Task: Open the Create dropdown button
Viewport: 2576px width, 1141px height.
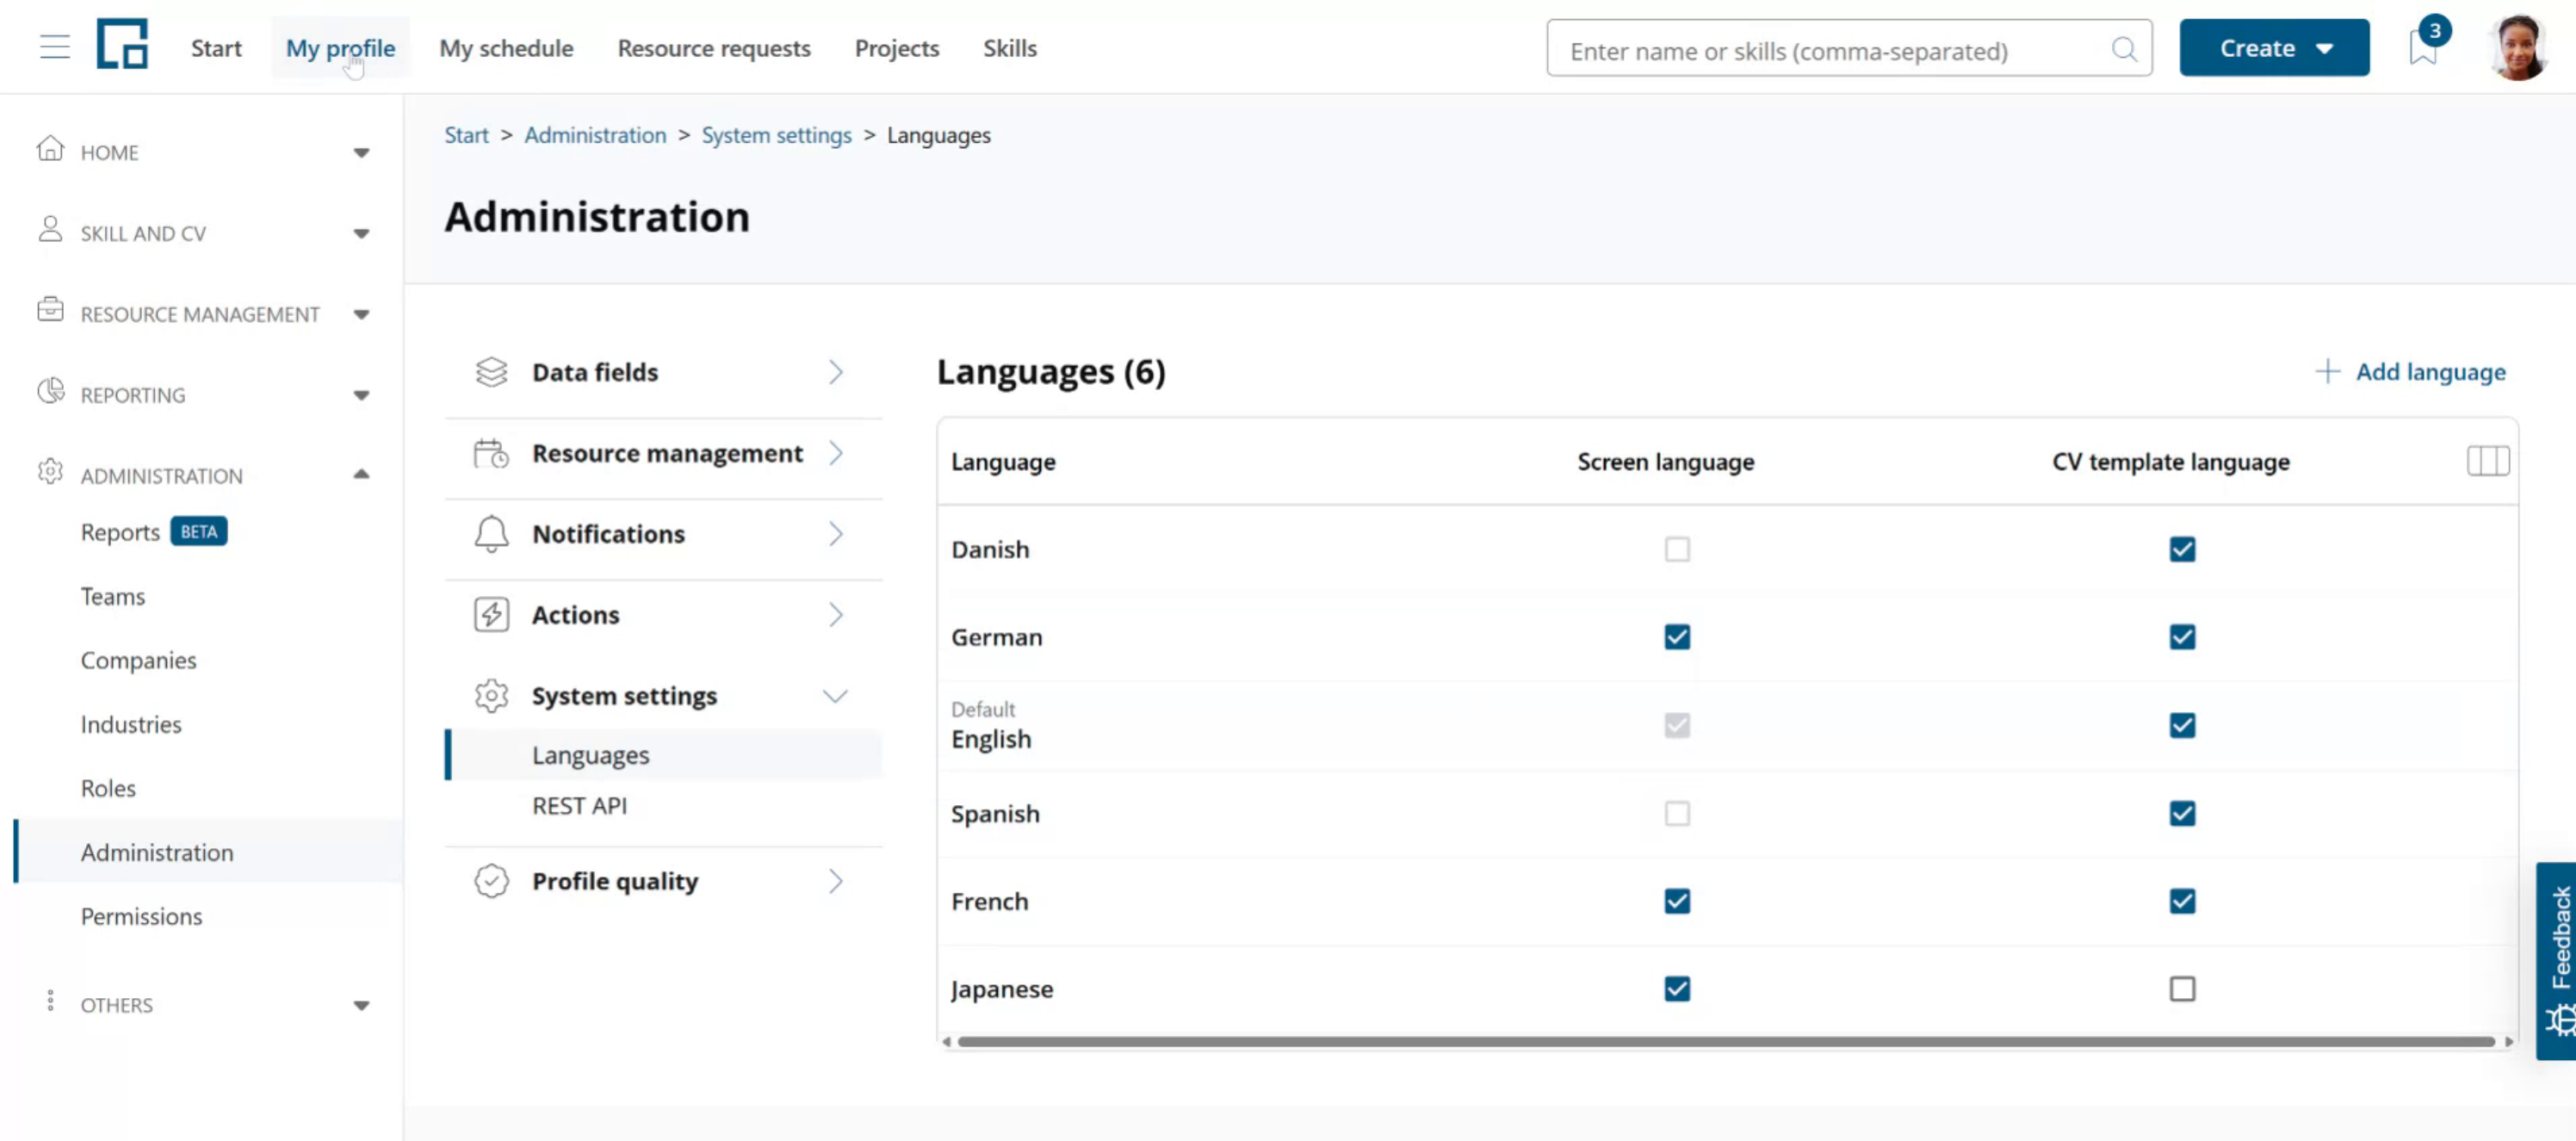Action: click(2274, 48)
